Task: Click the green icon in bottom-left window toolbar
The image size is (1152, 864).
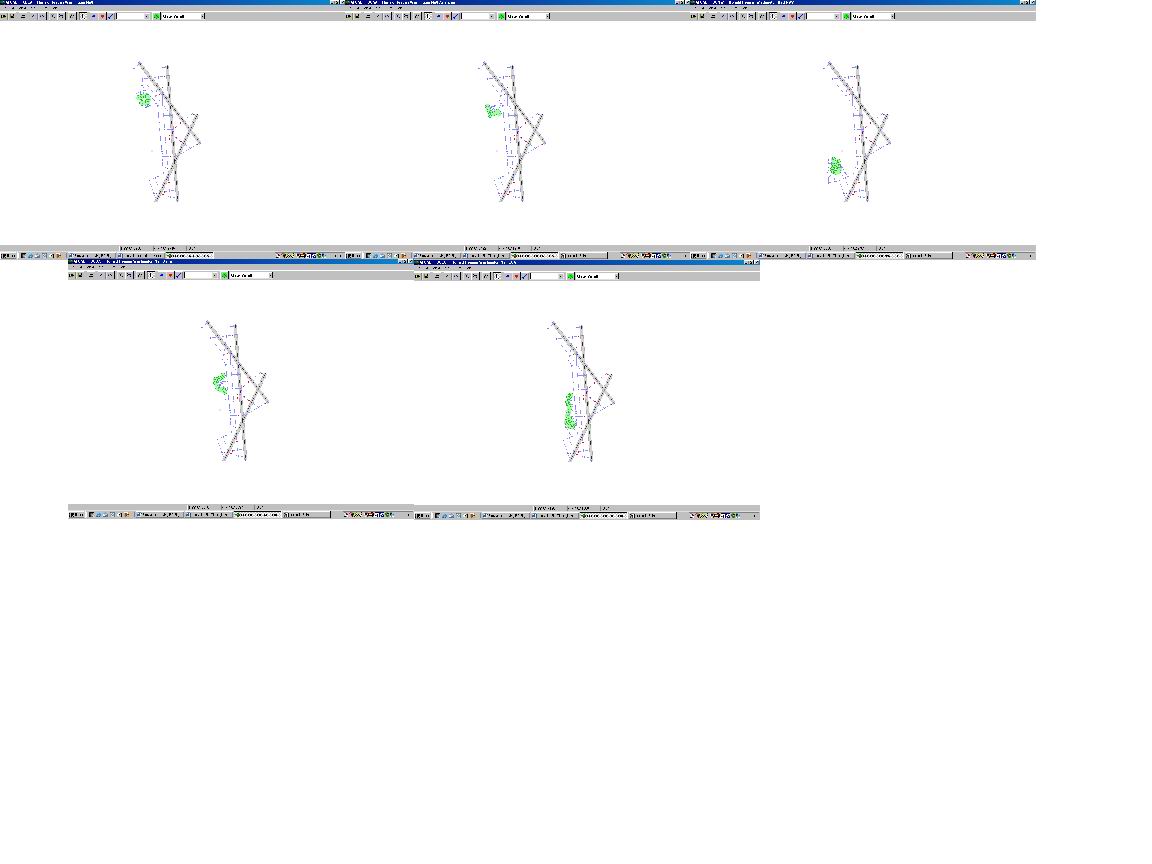Action: (x=226, y=275)
